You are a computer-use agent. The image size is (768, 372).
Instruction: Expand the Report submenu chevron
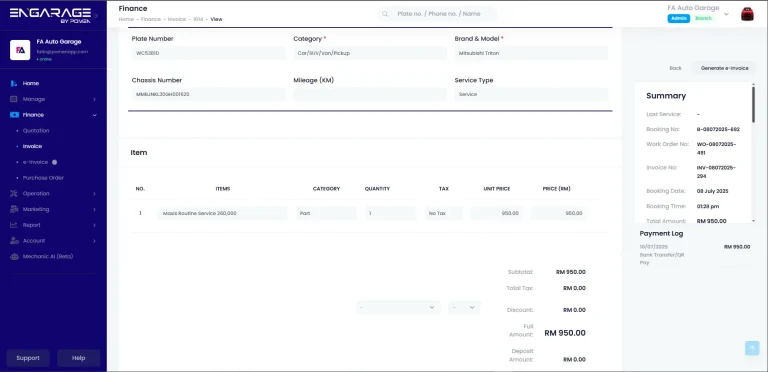pos(95,225)
